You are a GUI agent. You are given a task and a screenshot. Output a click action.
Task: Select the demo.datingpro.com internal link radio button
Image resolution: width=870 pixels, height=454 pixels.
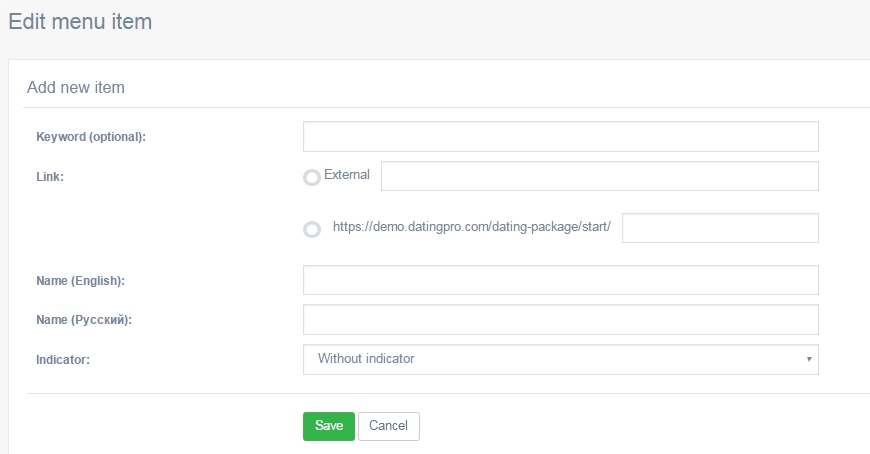312,229
